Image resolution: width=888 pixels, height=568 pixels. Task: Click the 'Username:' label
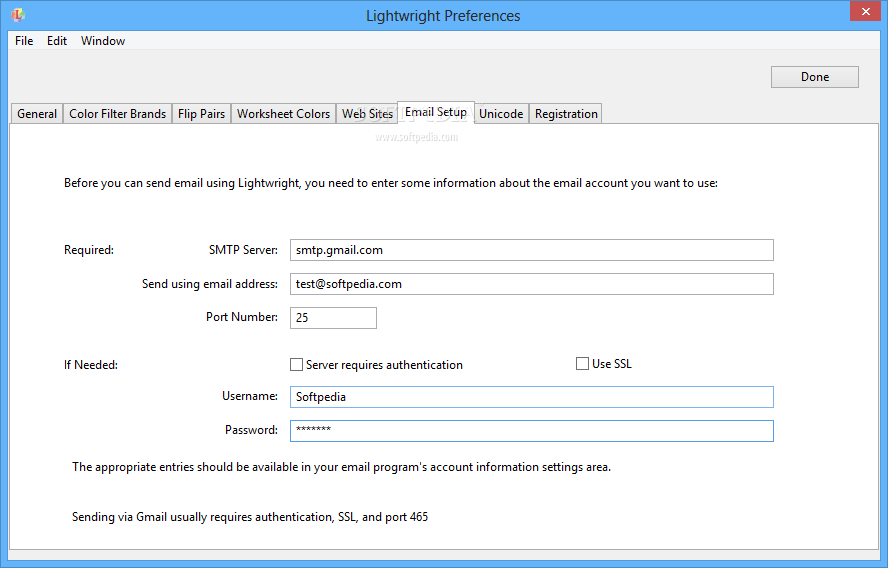pyautogui.click(x=250, y=396)
